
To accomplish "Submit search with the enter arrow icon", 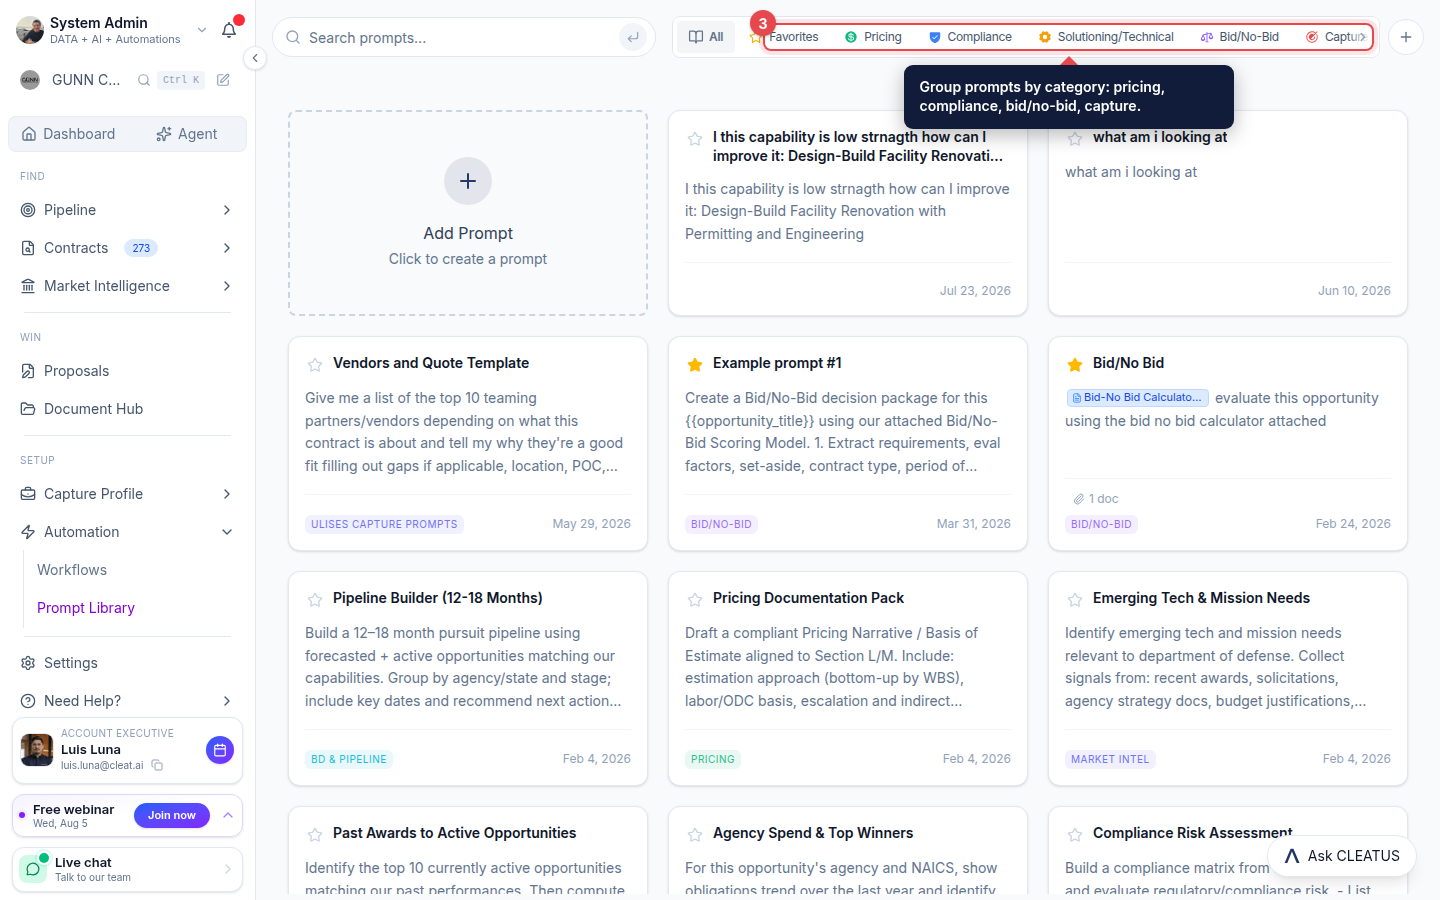I will (x=632, y=38).
